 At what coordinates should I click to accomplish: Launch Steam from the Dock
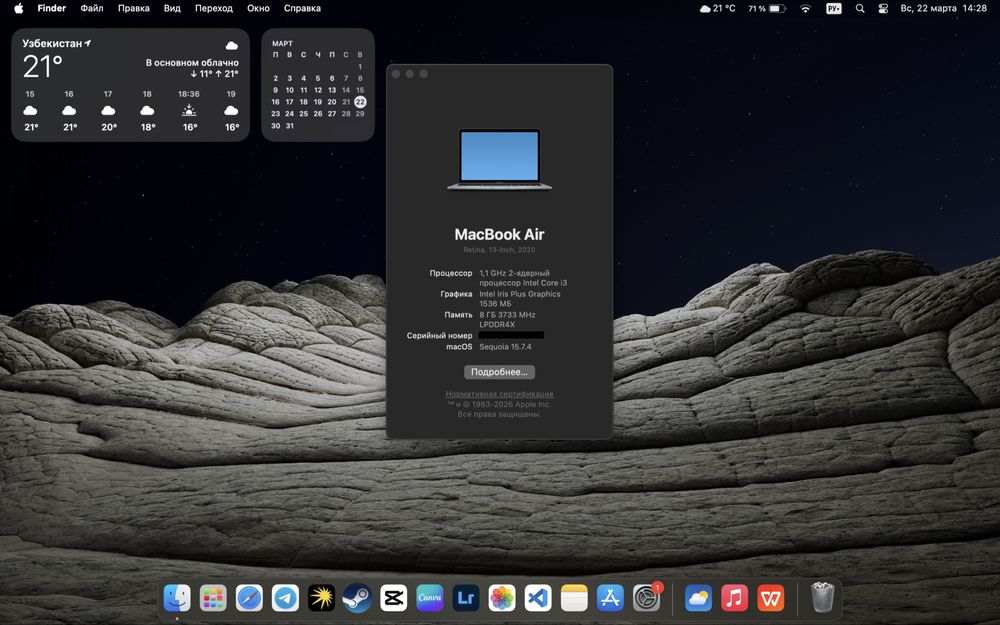coord(357,598)
